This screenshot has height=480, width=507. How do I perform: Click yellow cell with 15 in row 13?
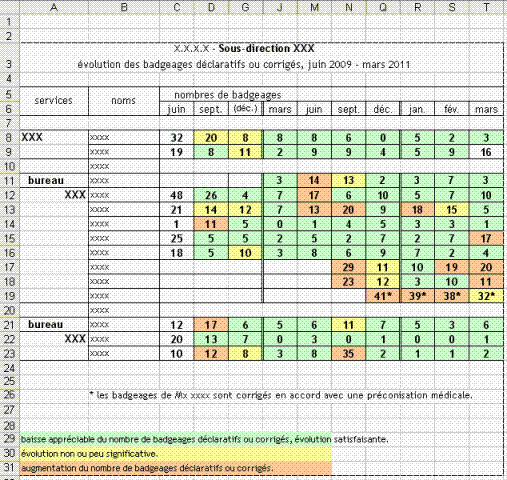(452, 210)
